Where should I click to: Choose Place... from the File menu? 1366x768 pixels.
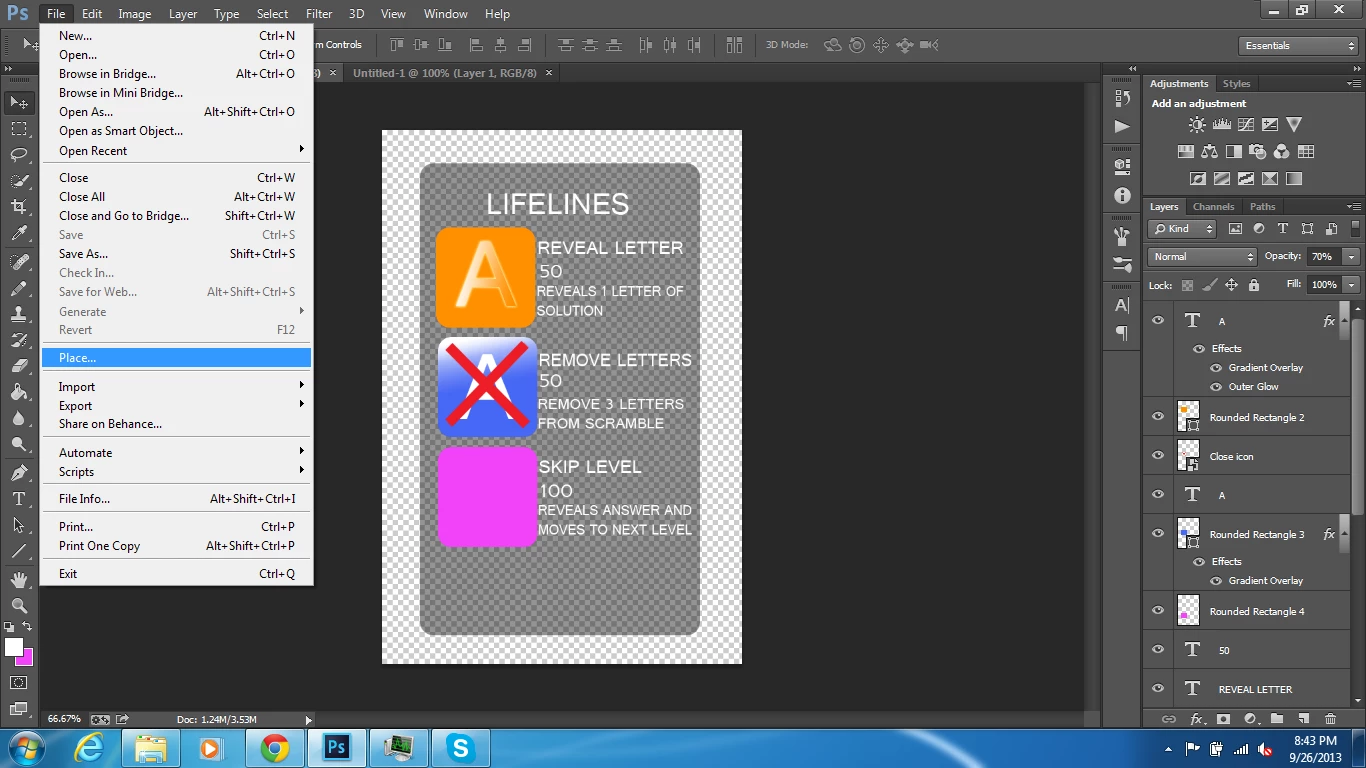pos(177,358)
